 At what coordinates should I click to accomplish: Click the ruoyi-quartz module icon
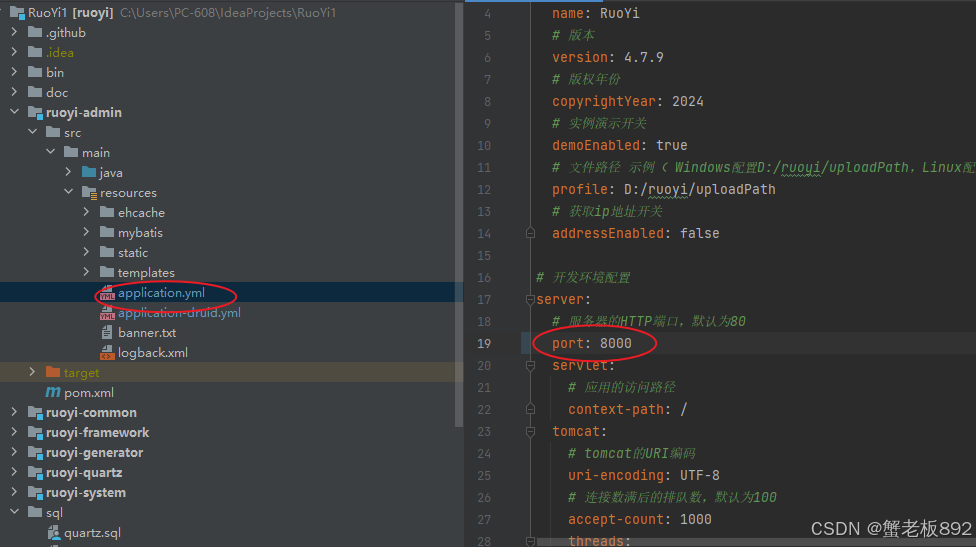35,472
